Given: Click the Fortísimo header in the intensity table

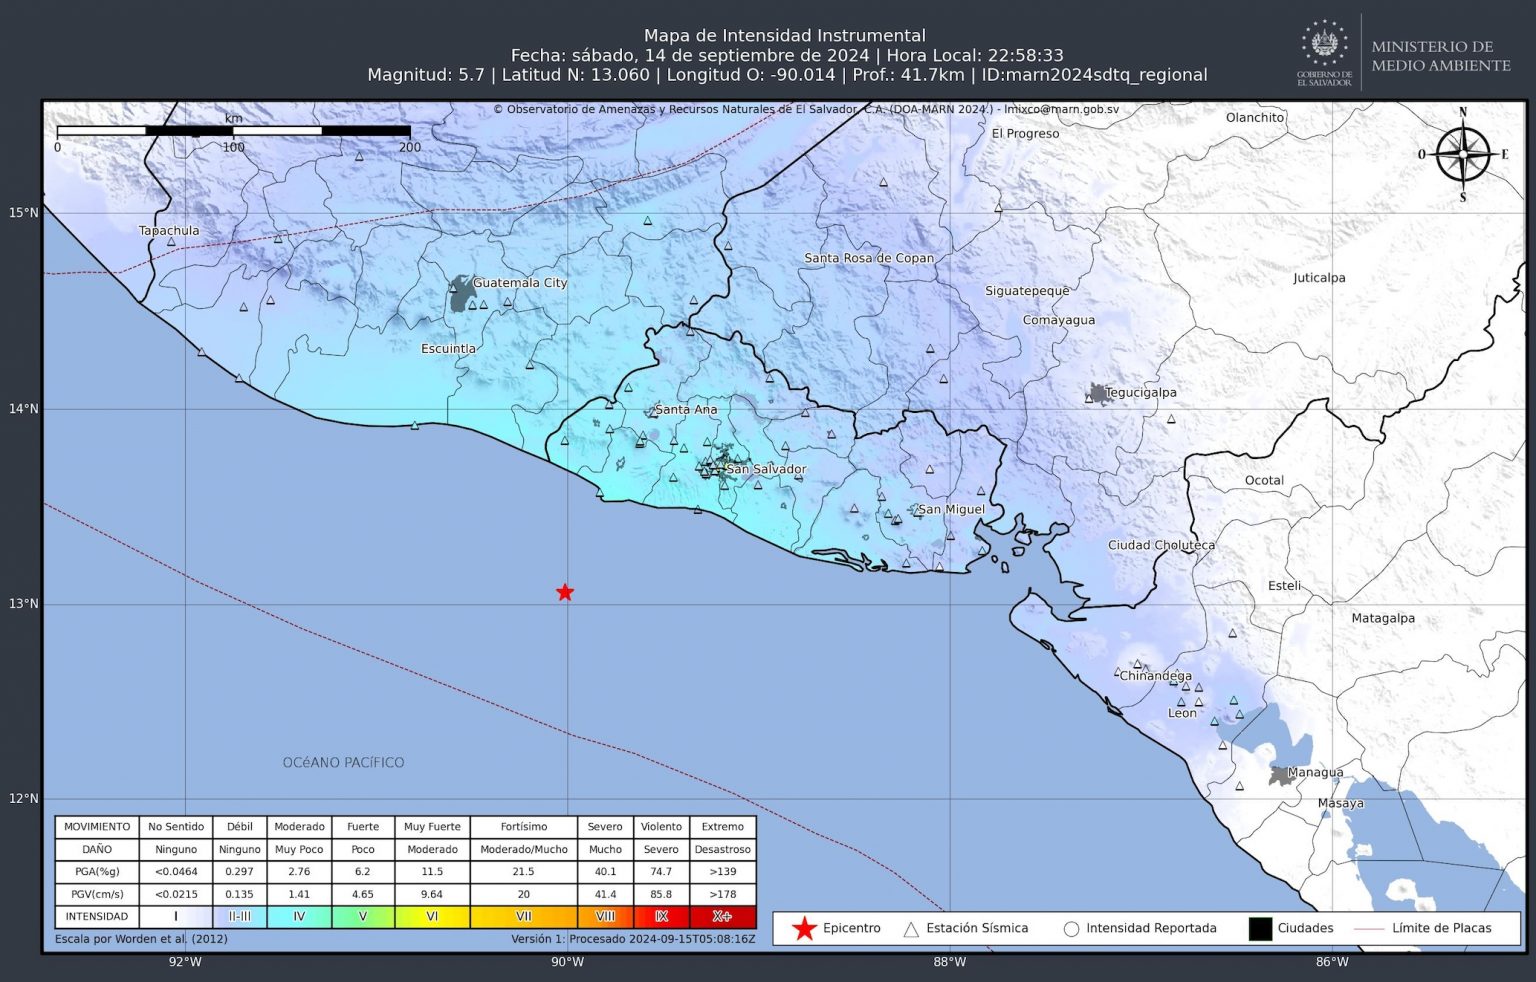Looking at the screenshot, I should pos(523,827).
